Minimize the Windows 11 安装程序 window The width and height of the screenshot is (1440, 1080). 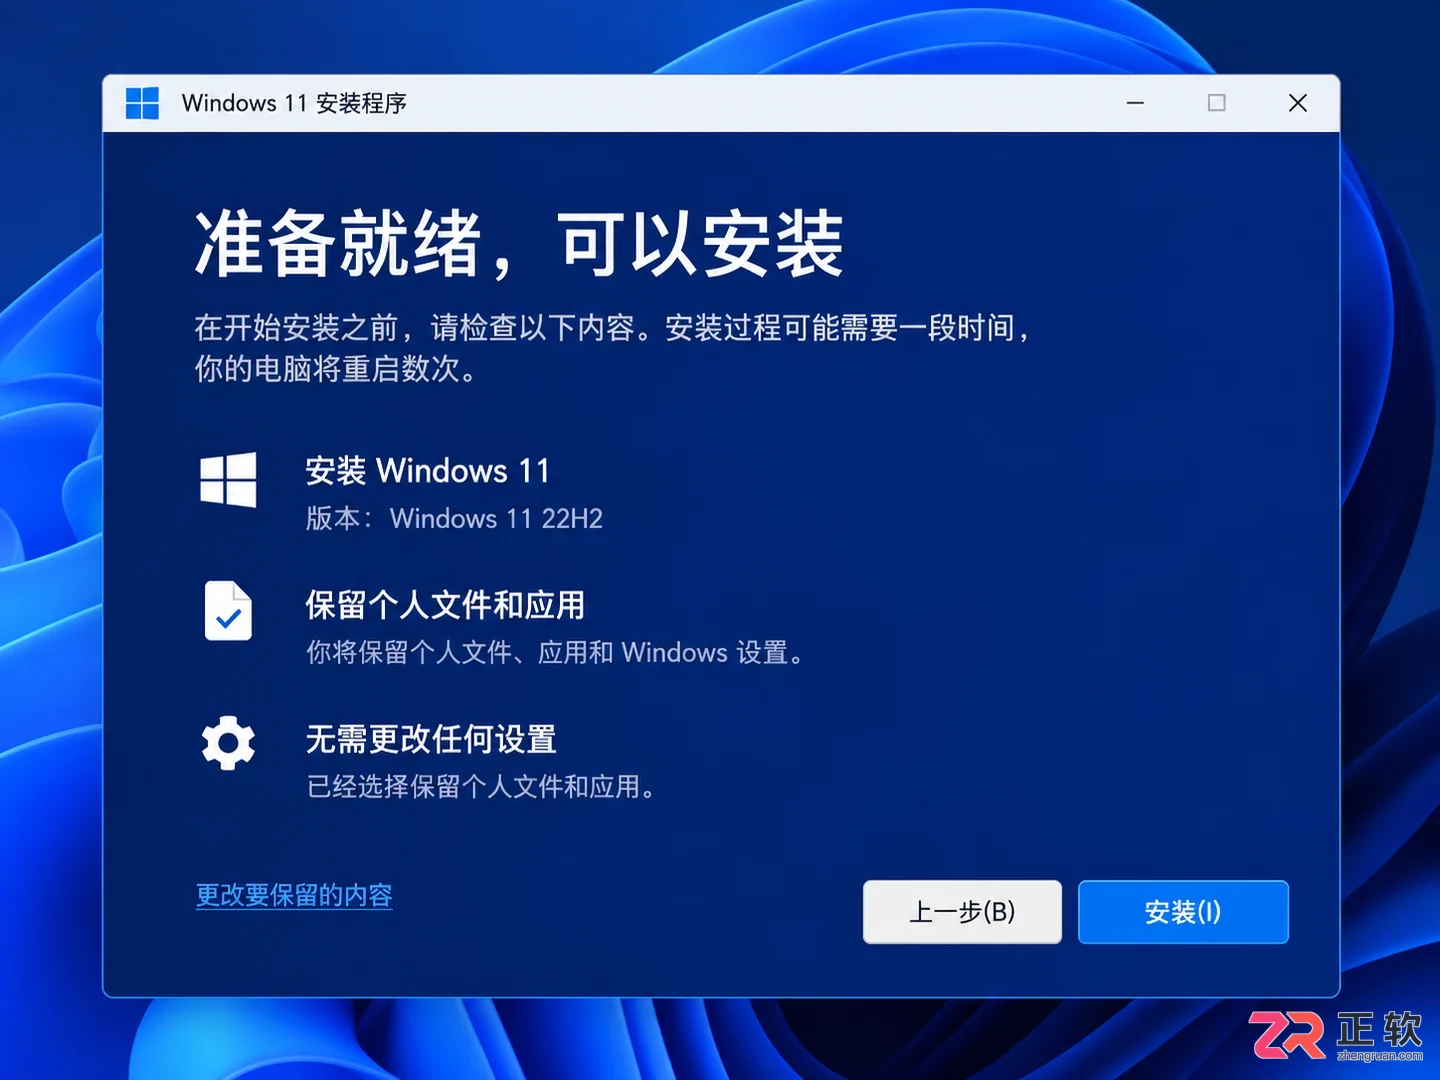click(x=1135, y=103)
